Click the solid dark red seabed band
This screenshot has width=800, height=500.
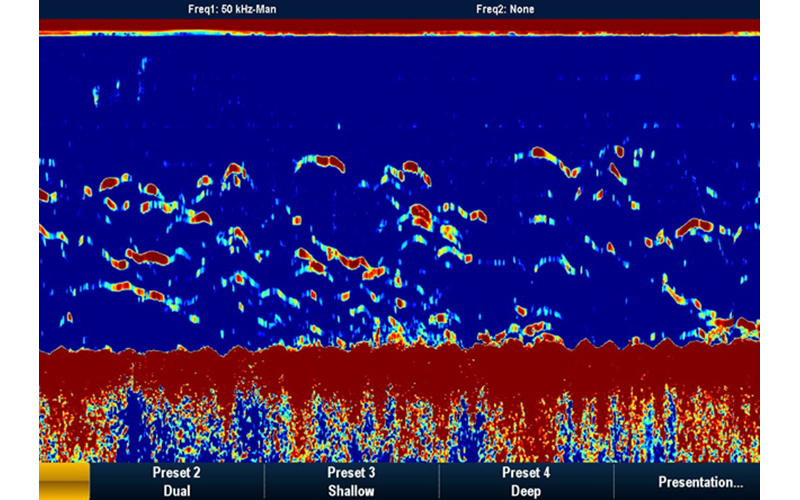[400, 365]
